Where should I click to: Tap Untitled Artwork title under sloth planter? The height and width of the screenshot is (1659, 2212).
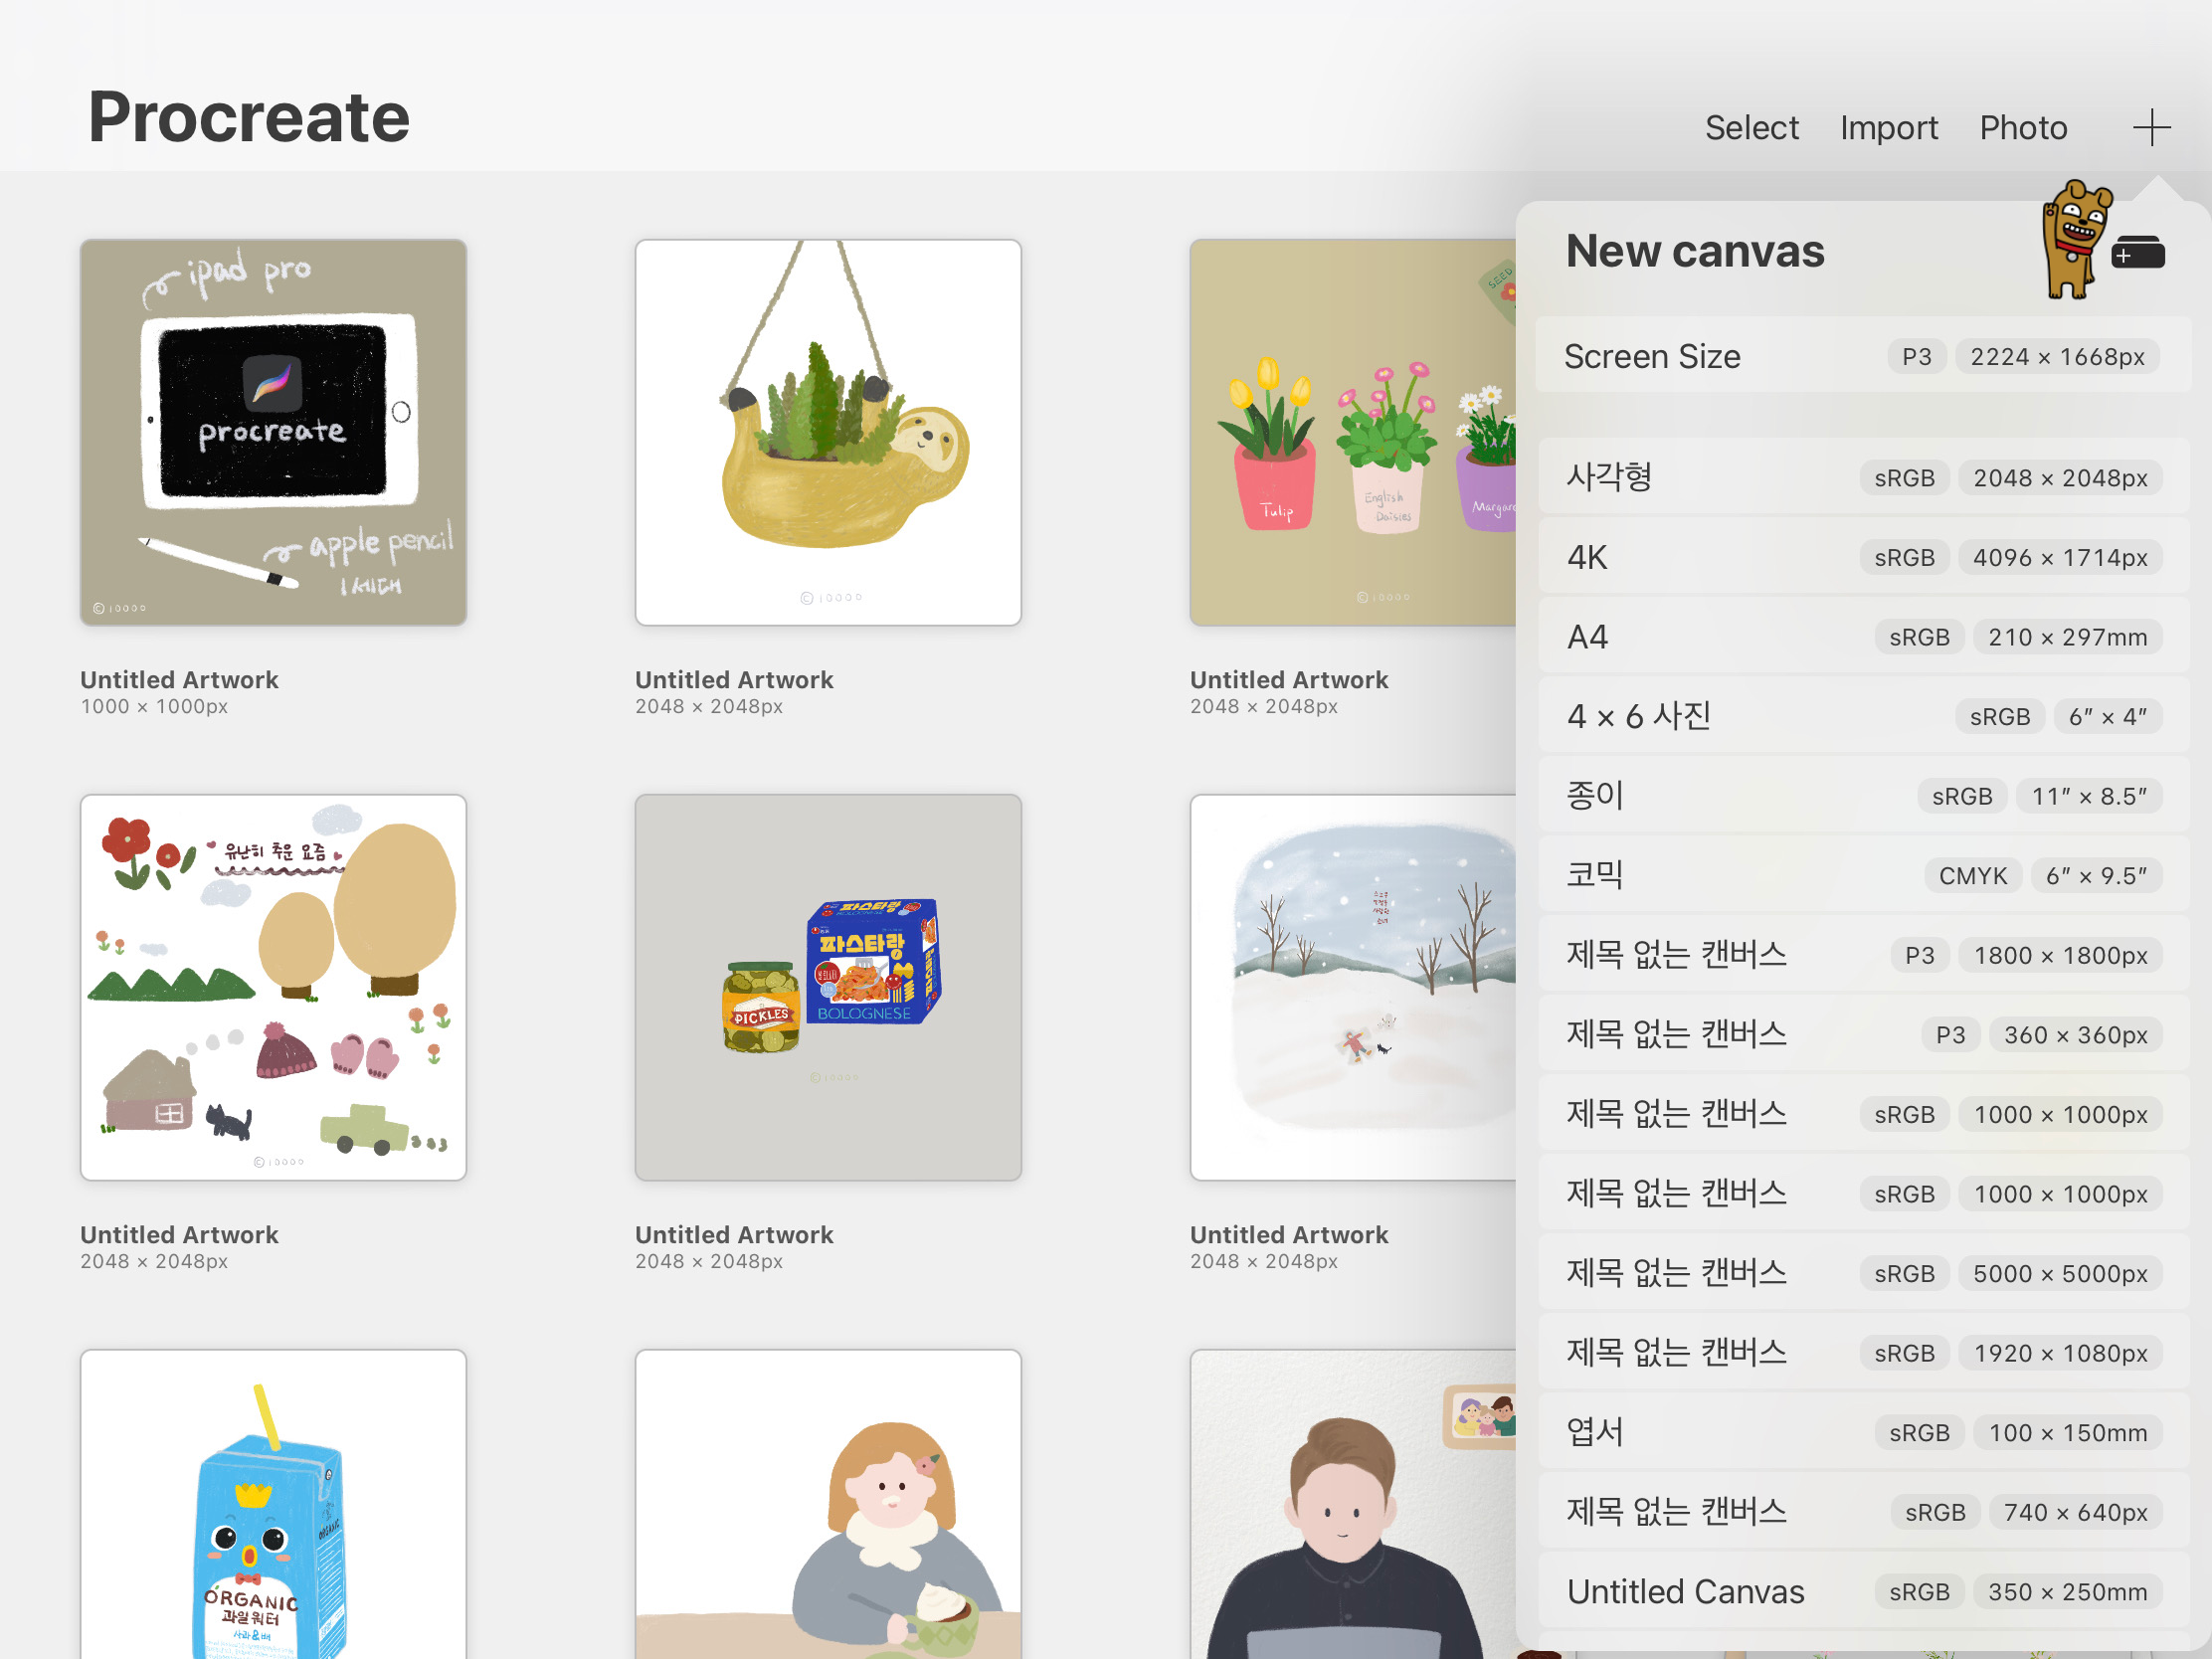[734, 680]
